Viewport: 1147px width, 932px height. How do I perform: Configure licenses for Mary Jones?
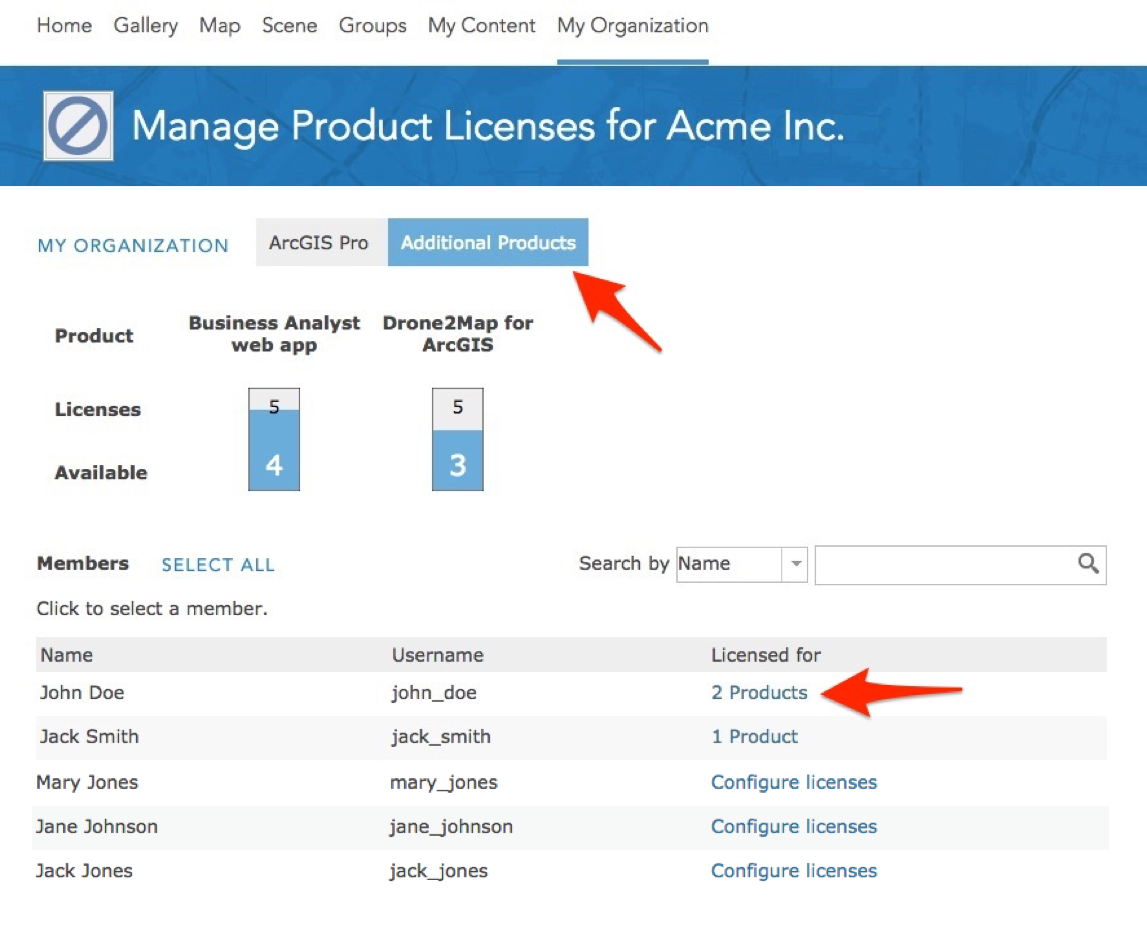[794, 782]
